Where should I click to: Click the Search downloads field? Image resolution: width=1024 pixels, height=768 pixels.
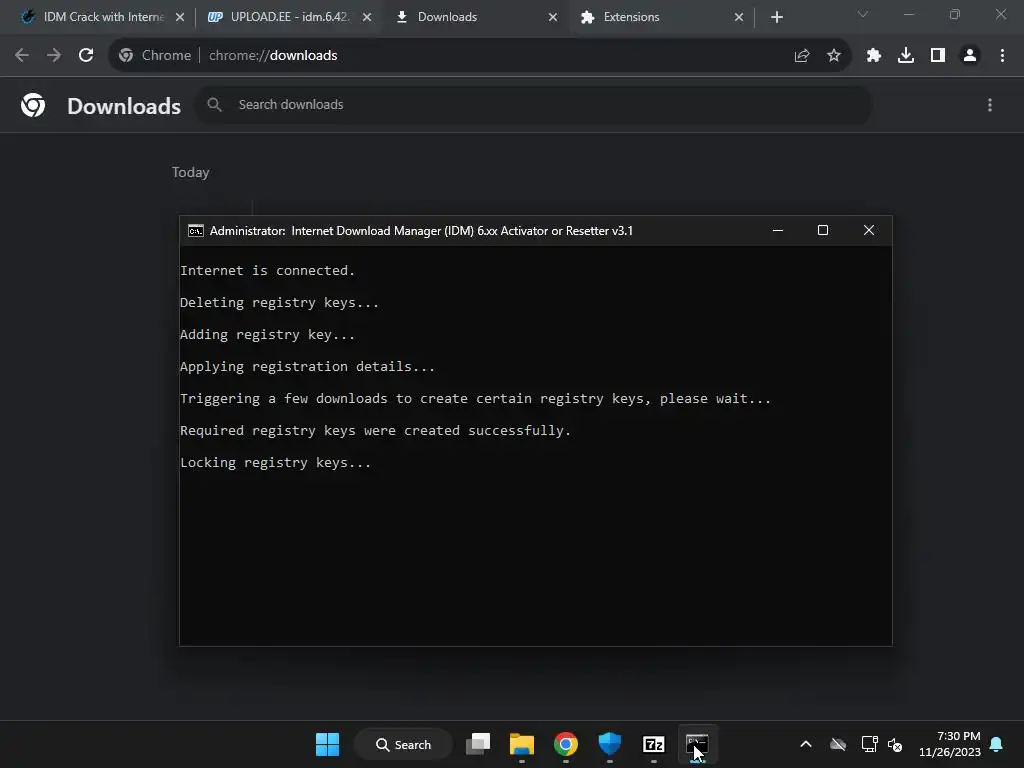(x=534, y=104)
